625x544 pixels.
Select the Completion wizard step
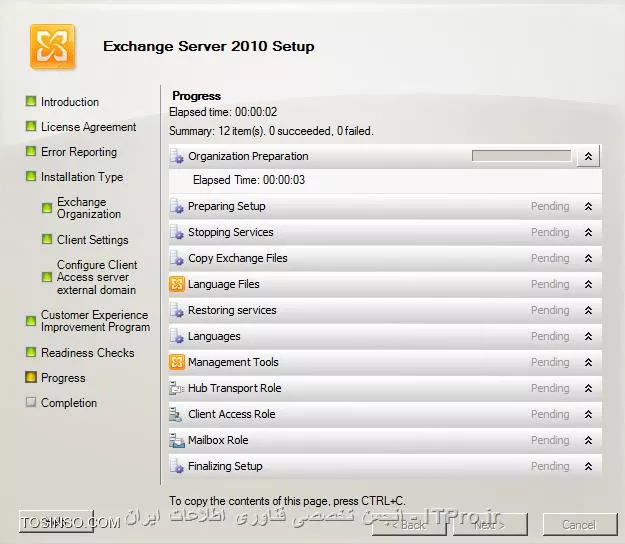pos(69,403)
